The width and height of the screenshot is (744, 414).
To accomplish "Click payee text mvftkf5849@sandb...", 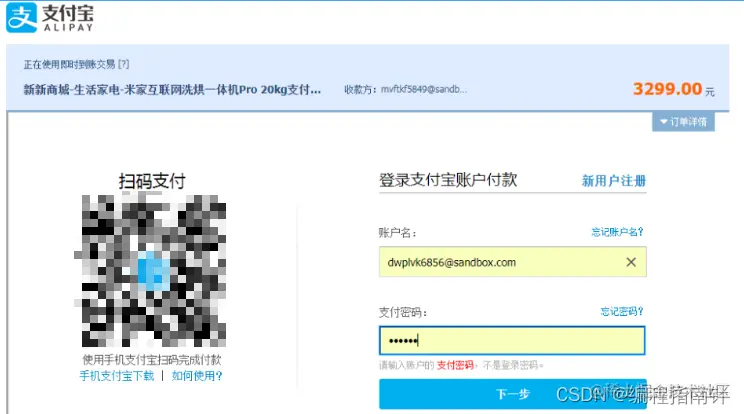I will click(x=424, y=89).
